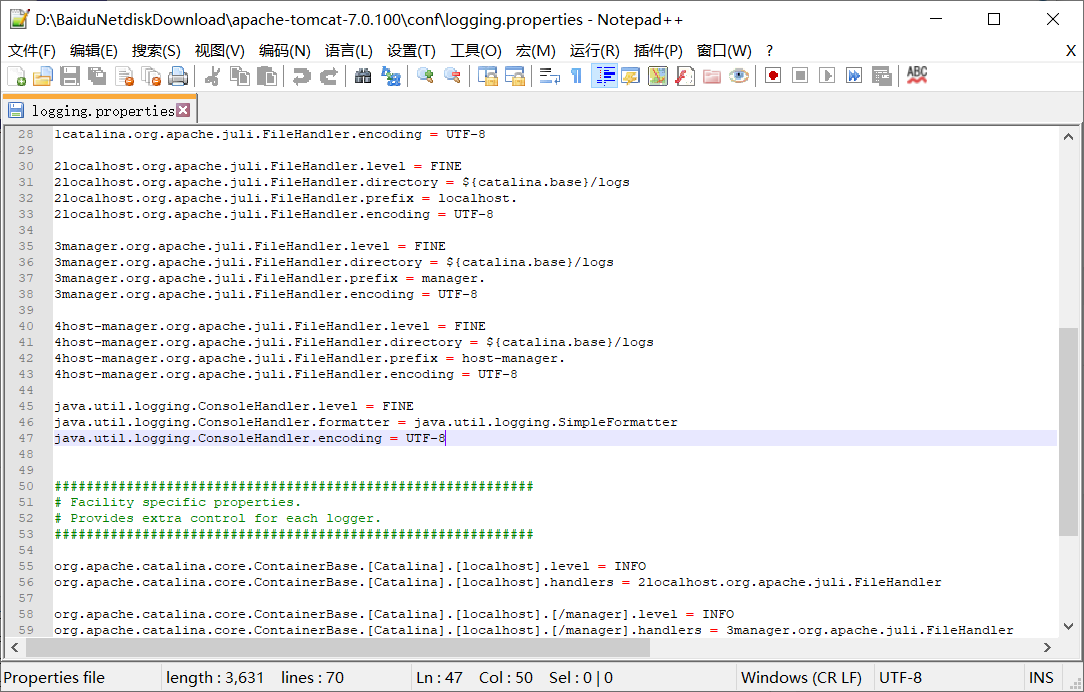The width and height of the screenshot is (1084, 692).
Task: Start macro recording red dot button
Action: [773, 76]
